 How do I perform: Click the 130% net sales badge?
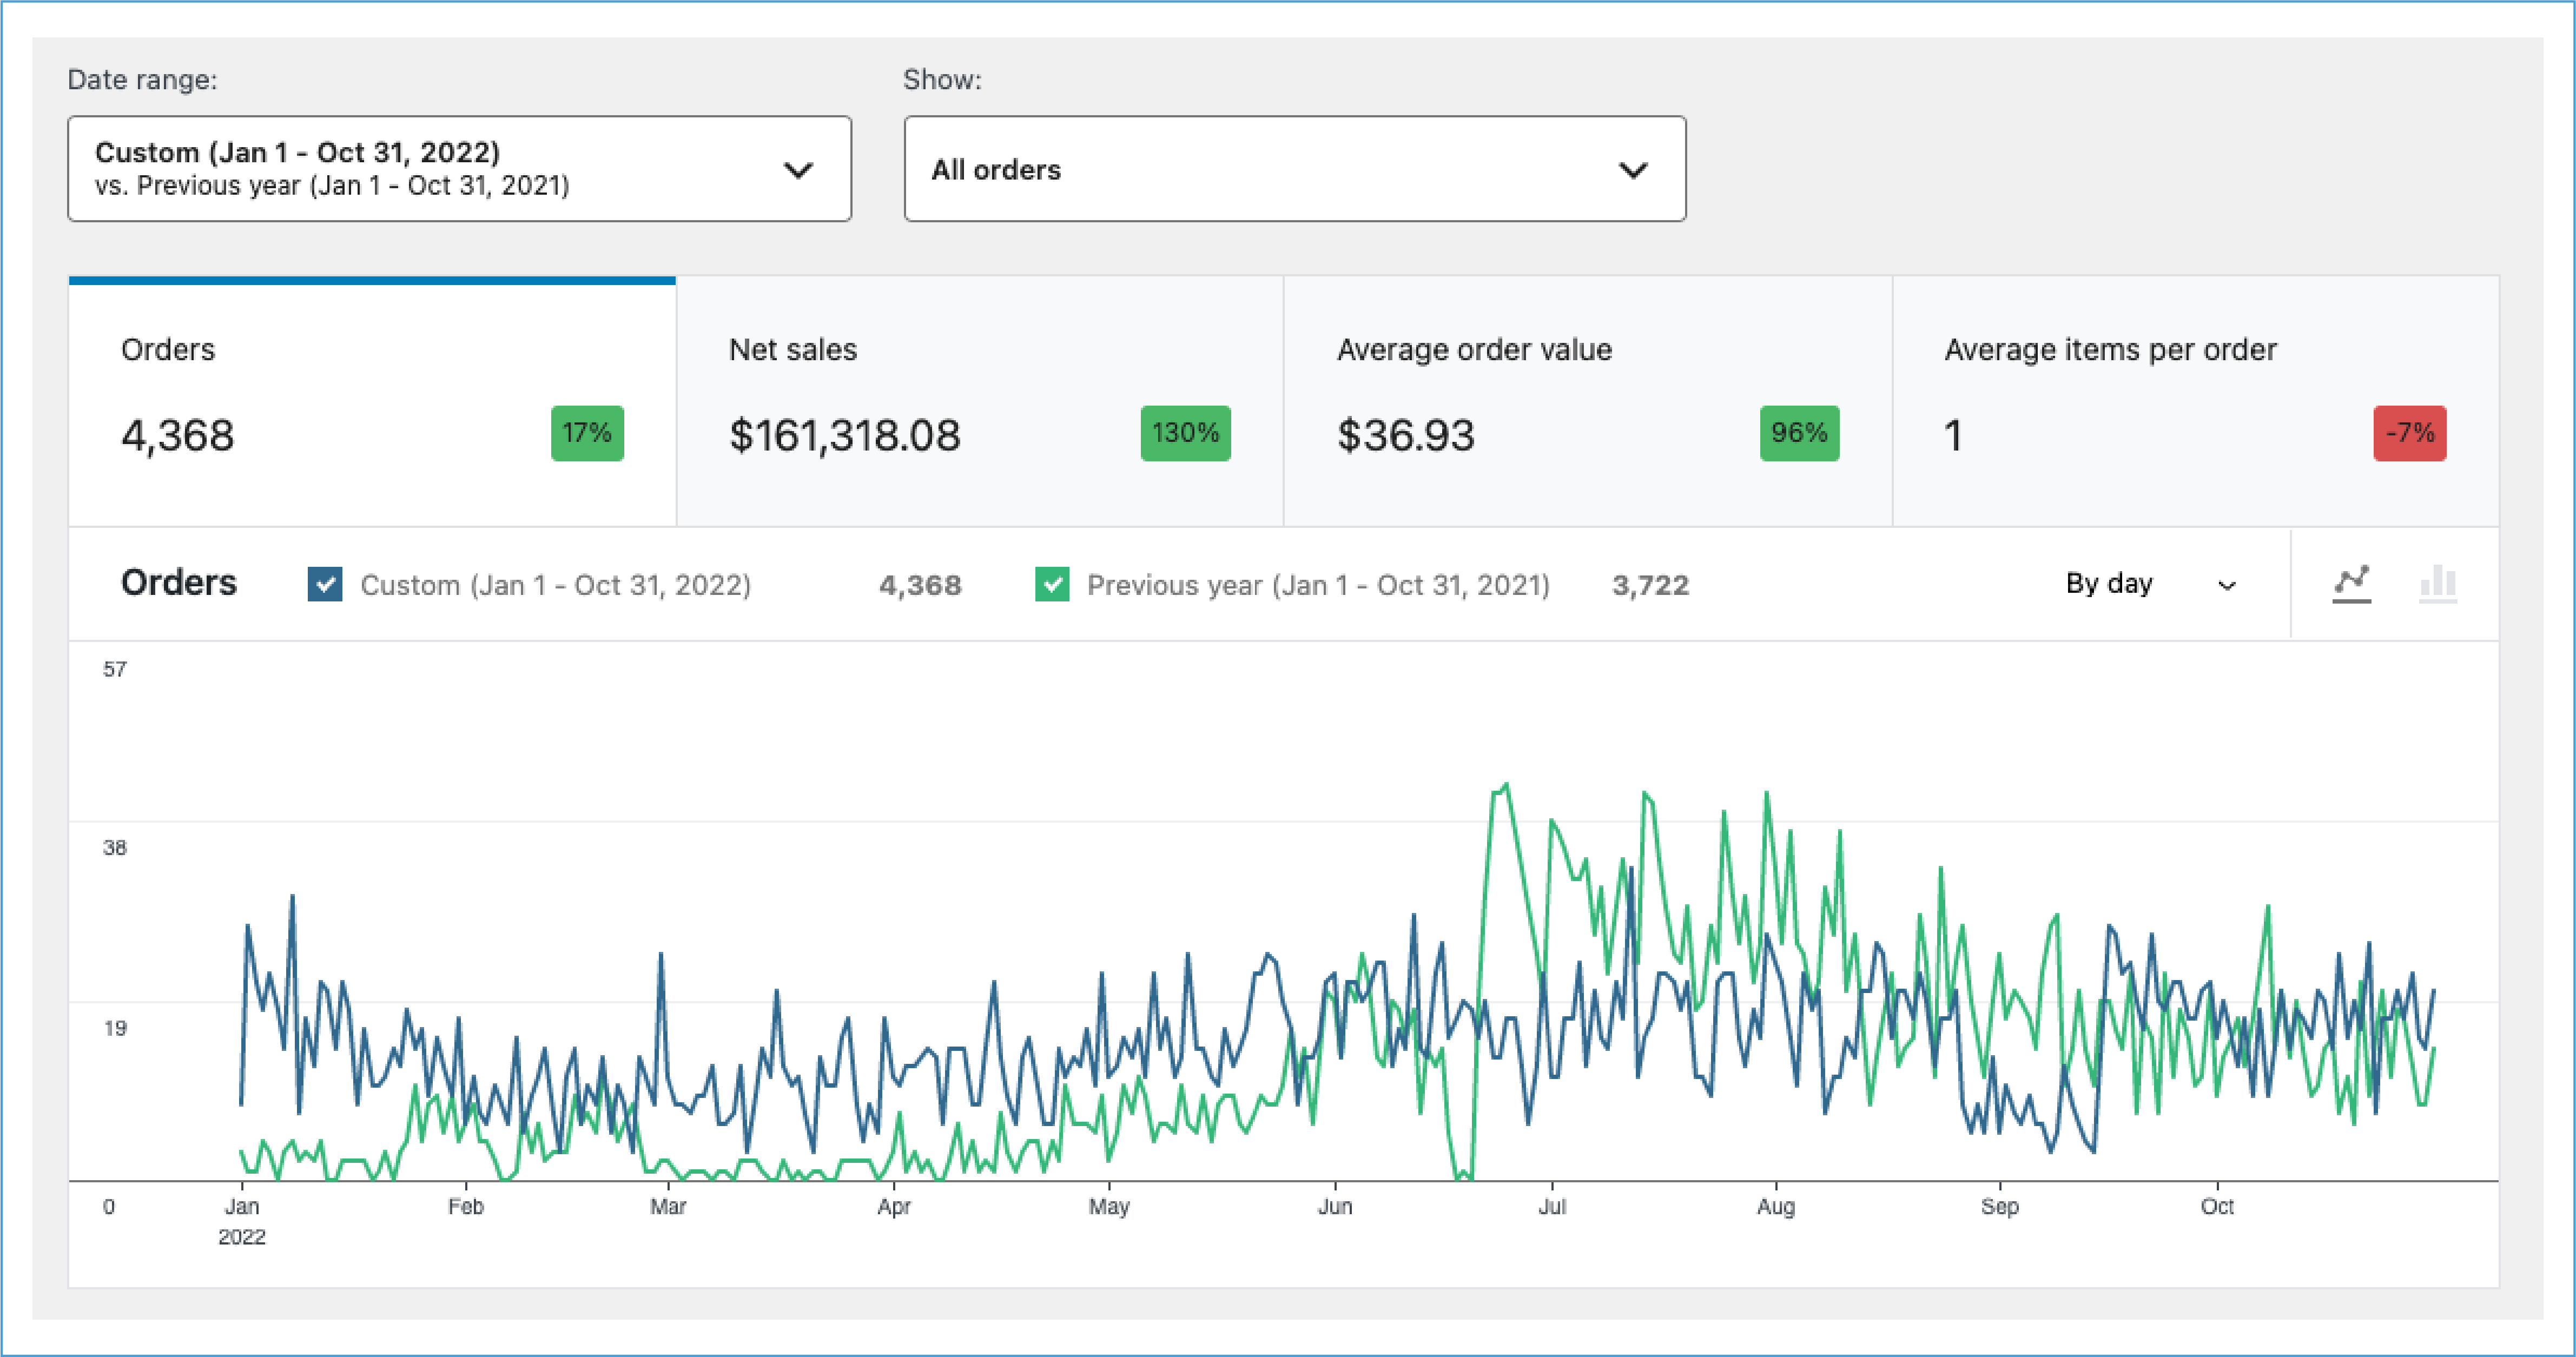point(1185,433)
